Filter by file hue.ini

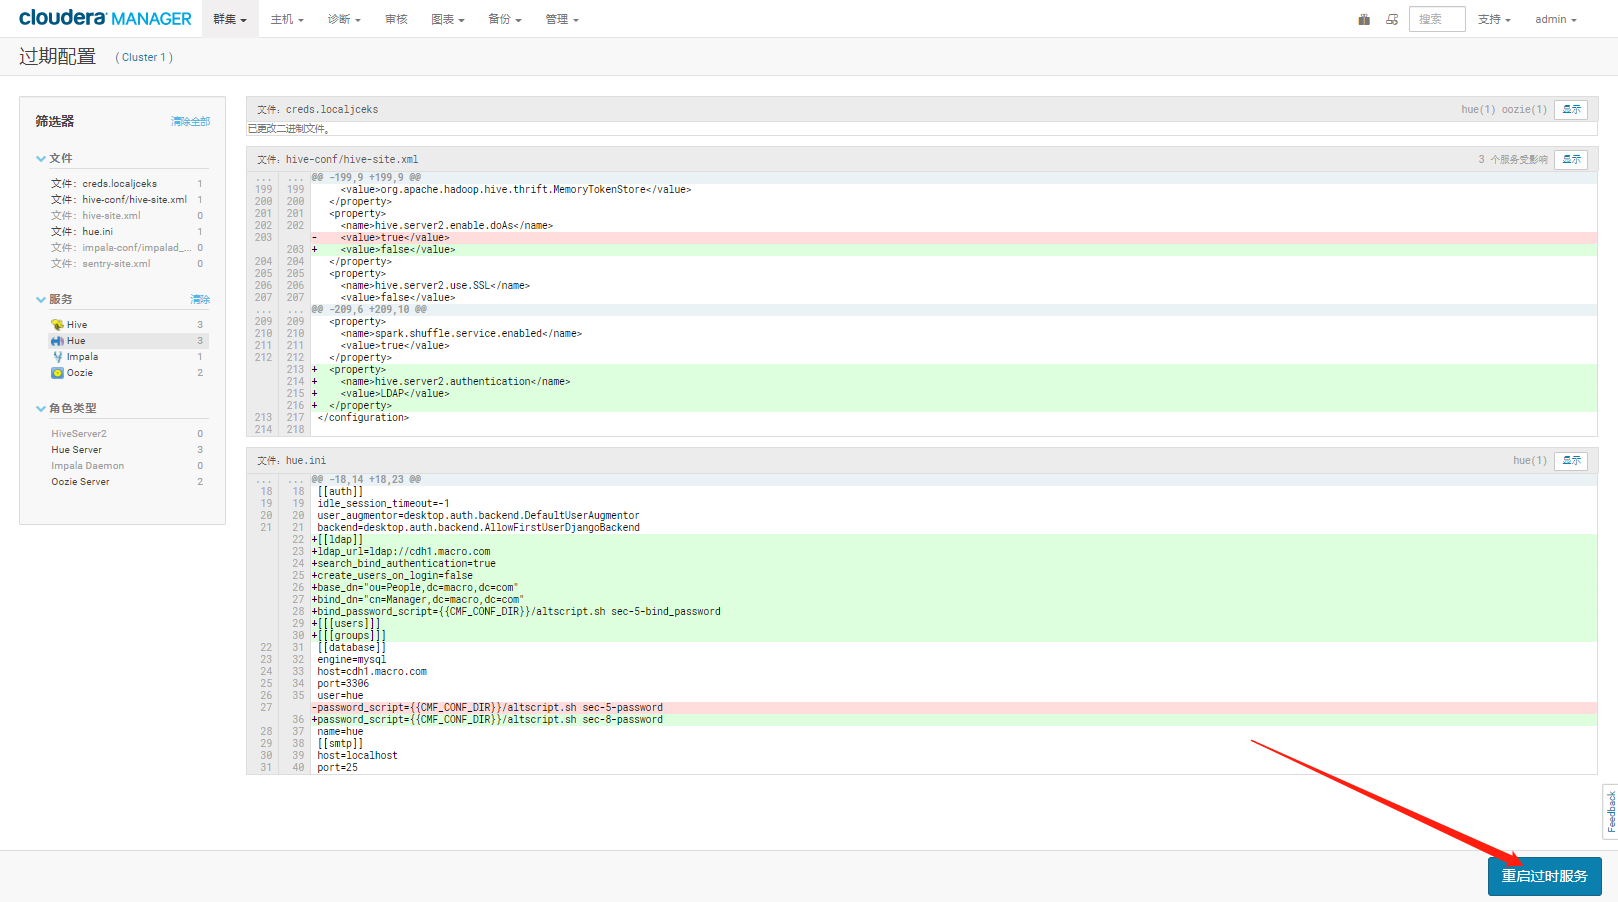click(x=82, y=232)
